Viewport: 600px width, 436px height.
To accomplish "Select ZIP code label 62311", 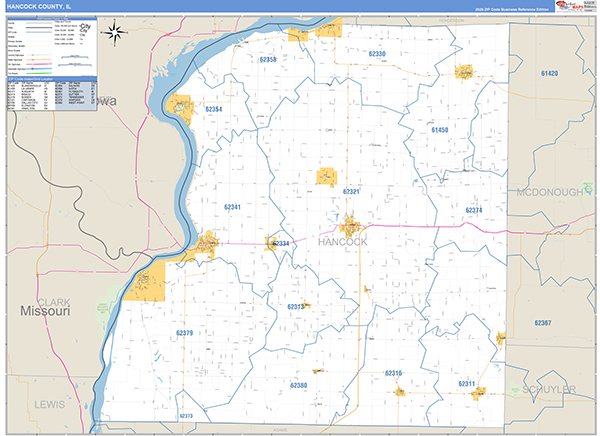I will tap(466, 384).
